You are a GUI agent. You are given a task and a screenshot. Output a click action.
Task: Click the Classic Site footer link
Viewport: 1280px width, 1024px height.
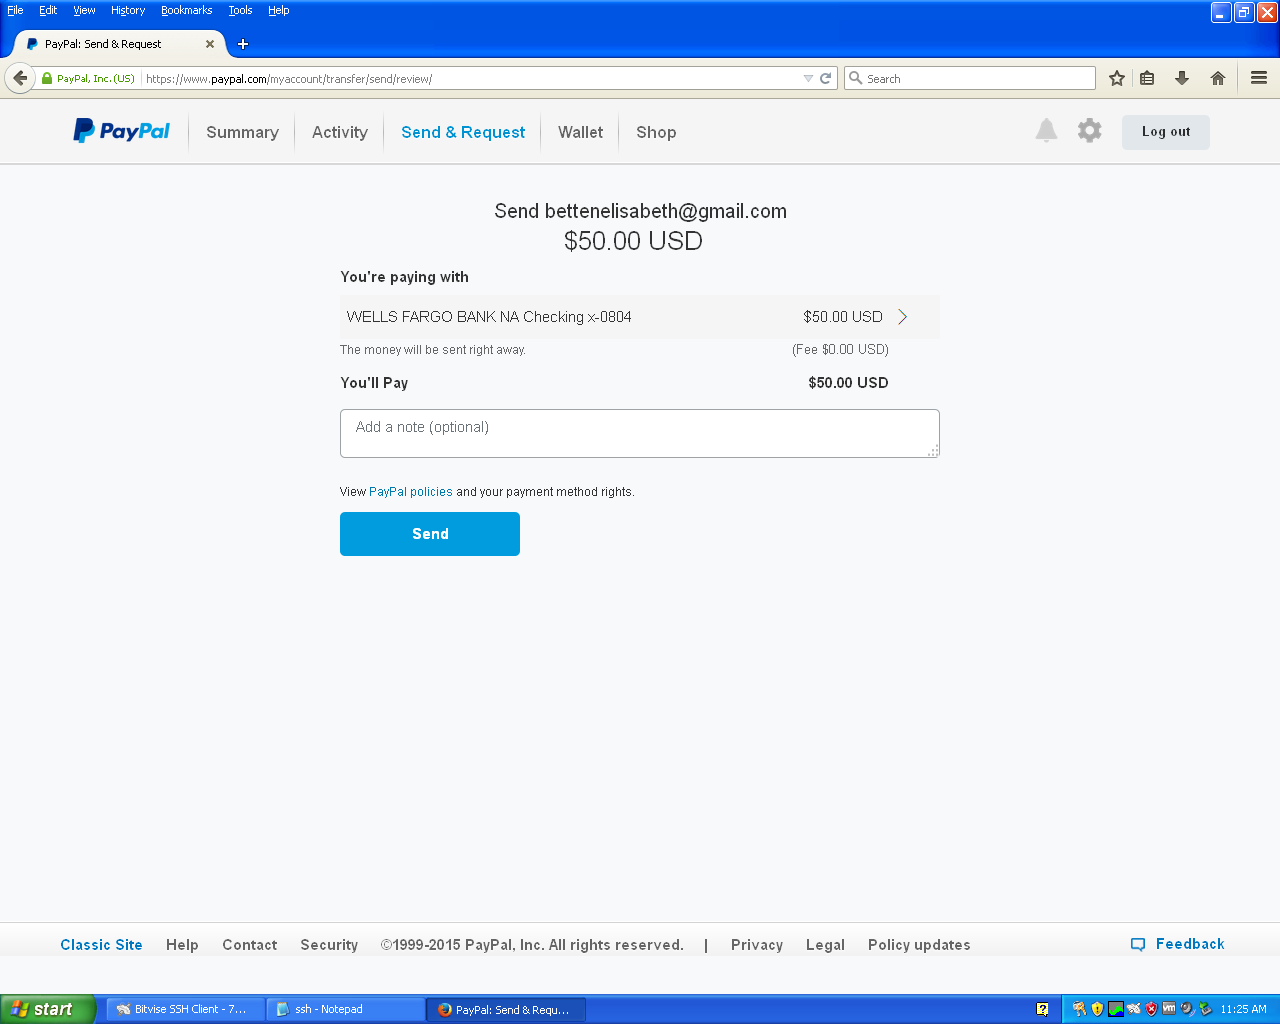click(x=101, y=945)
